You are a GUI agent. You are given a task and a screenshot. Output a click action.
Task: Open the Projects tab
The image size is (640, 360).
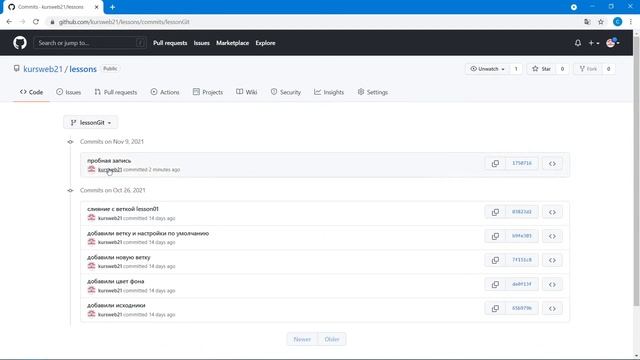[x=208, y=92]
